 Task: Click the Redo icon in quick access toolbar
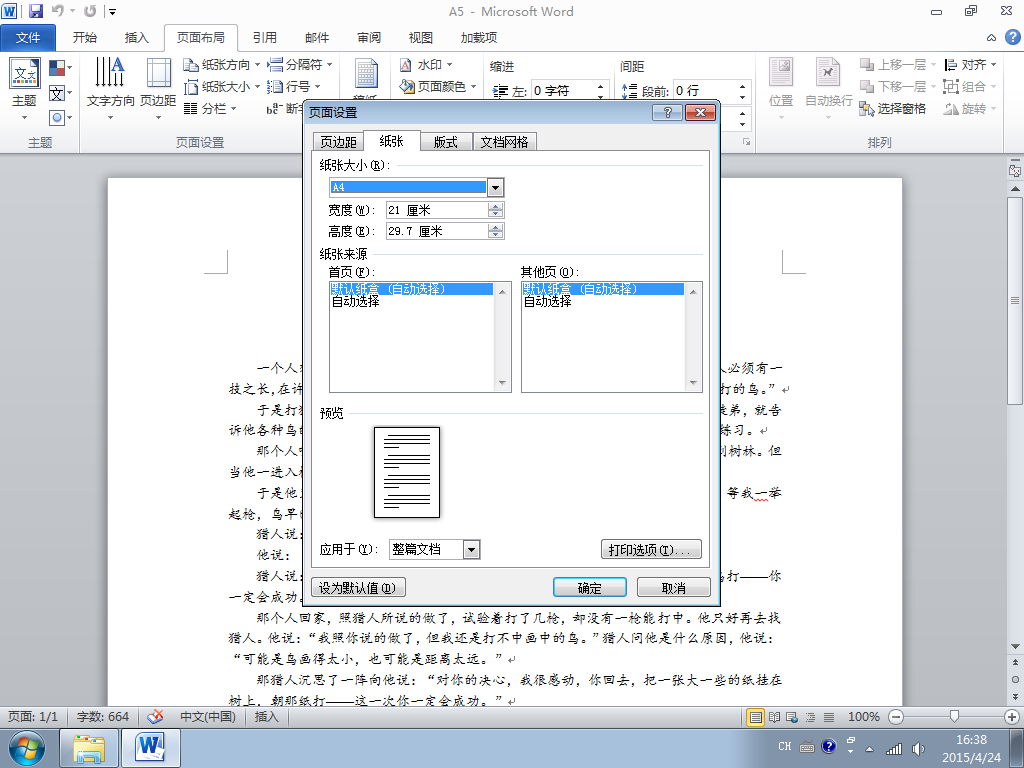point(90,11)
